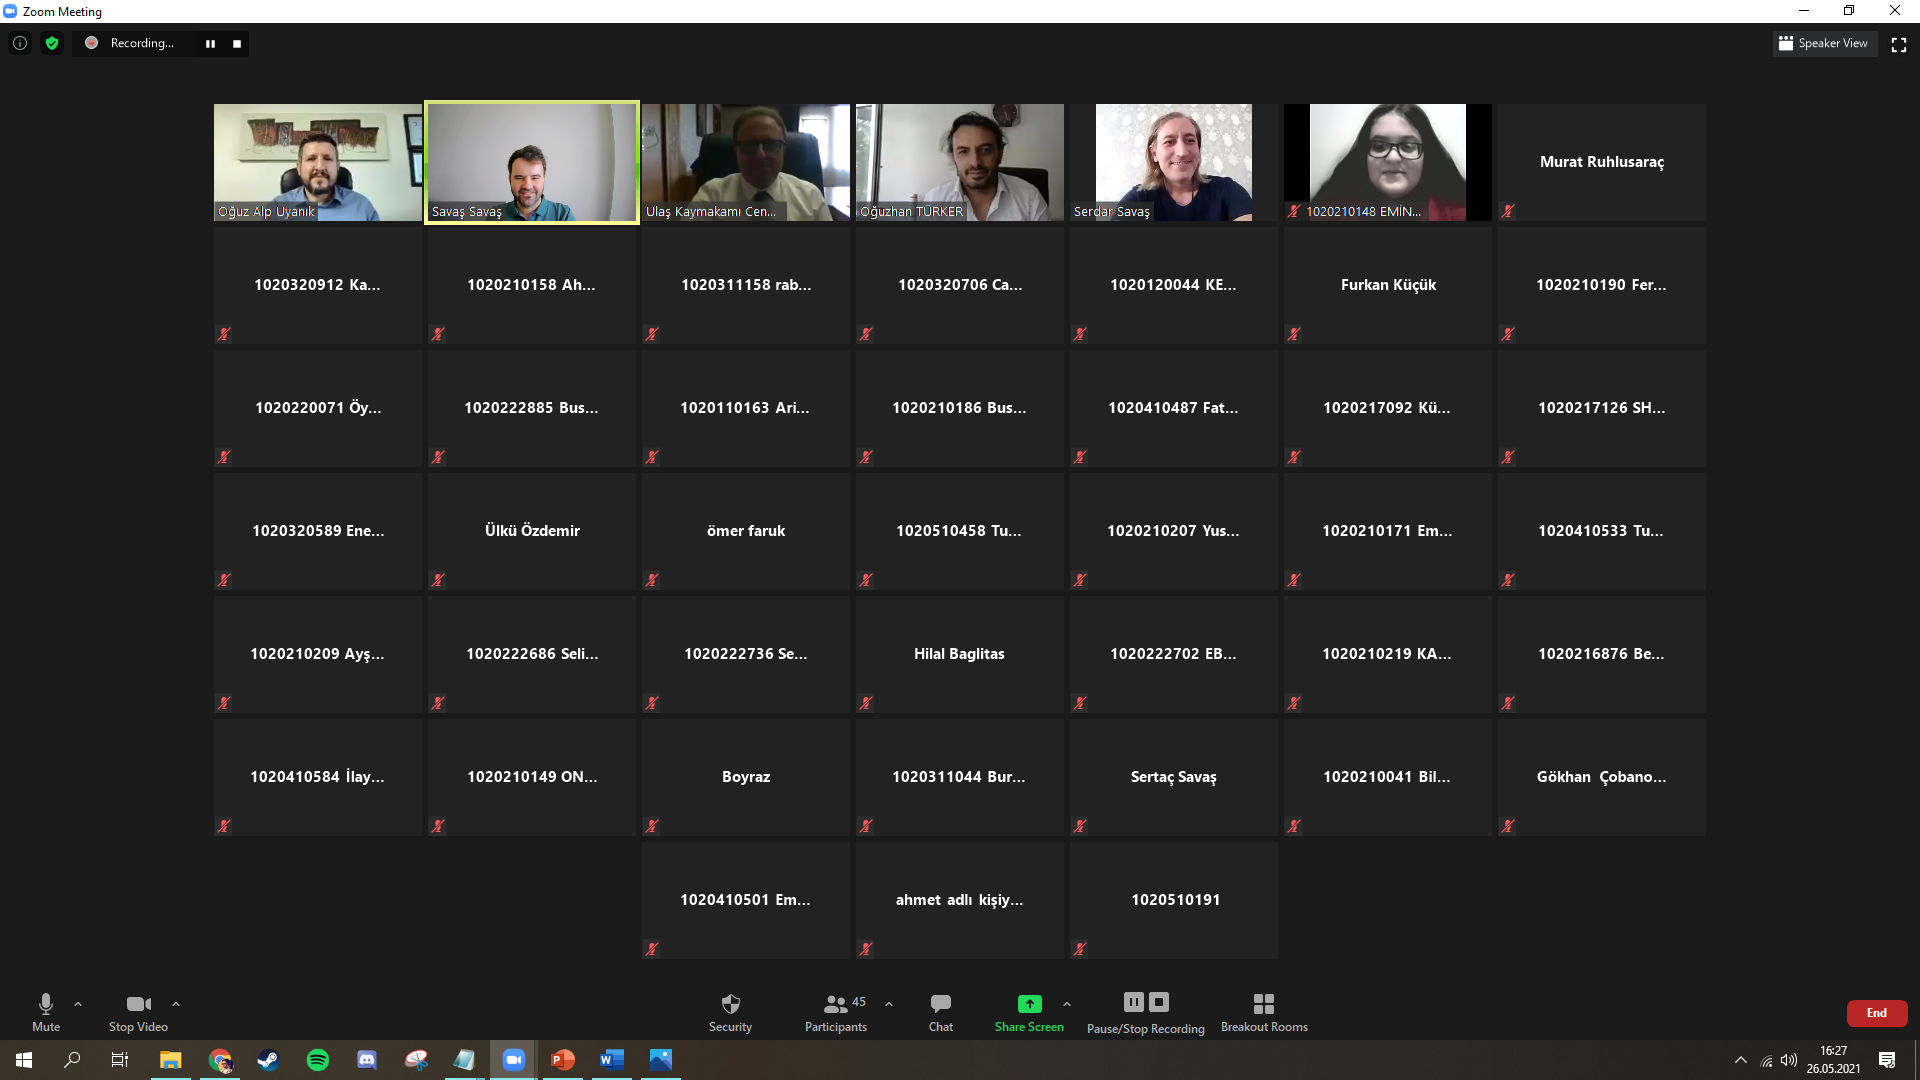Click muted mic icon on Boyraz tile
The height and width of the screenshot is (1080, 1920).
point(652,826)
